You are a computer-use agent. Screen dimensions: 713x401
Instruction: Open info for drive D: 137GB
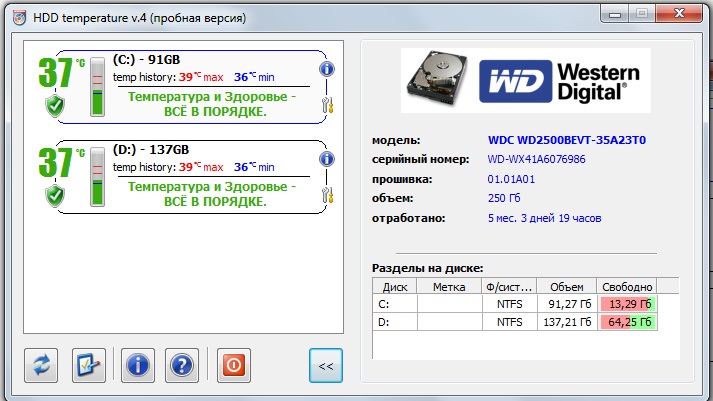point(326,159)
